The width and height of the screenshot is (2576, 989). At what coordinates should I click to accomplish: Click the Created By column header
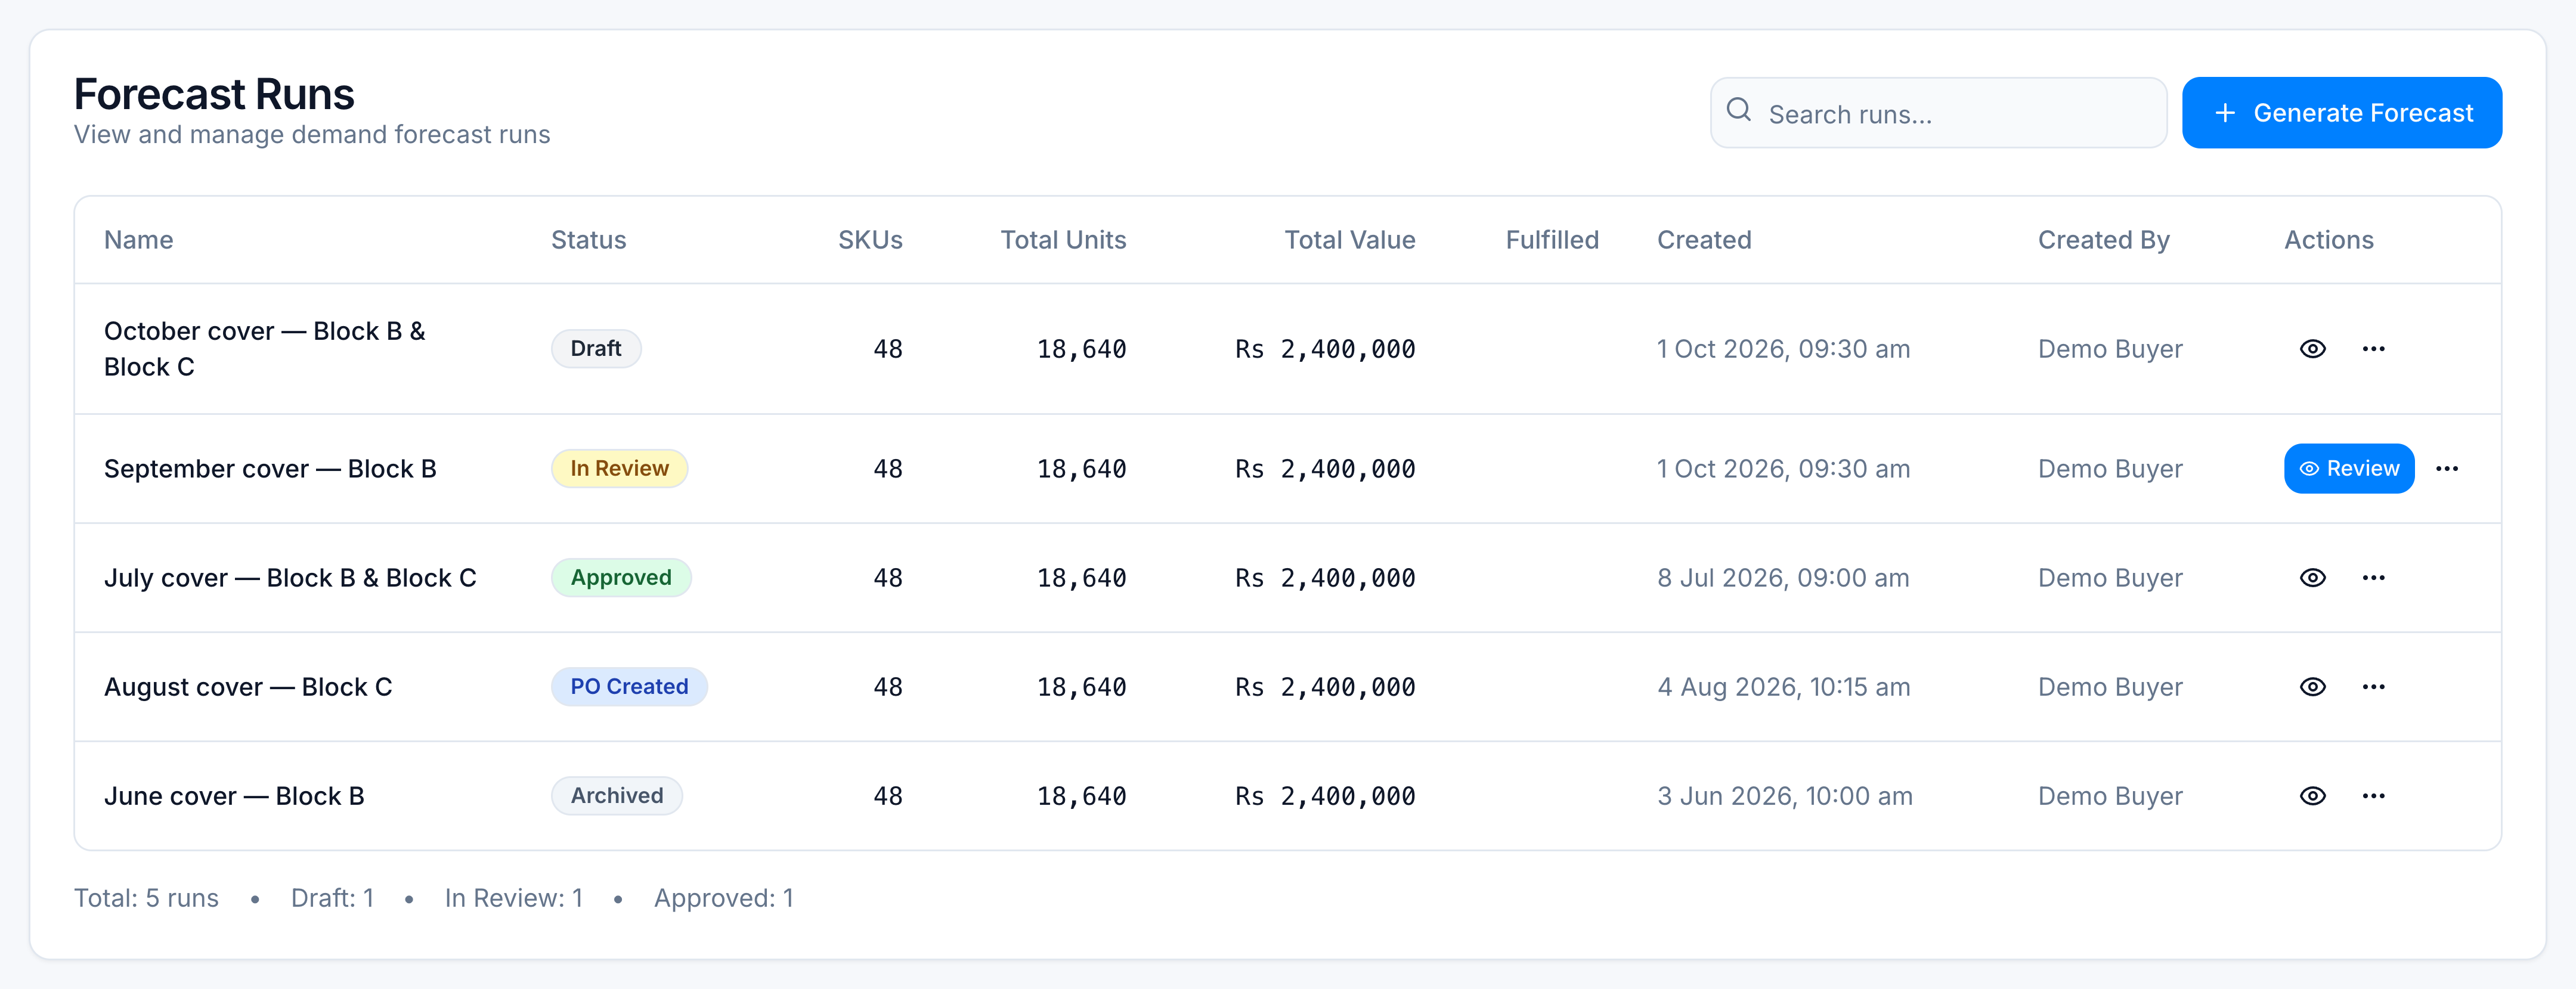point(2104,240)
